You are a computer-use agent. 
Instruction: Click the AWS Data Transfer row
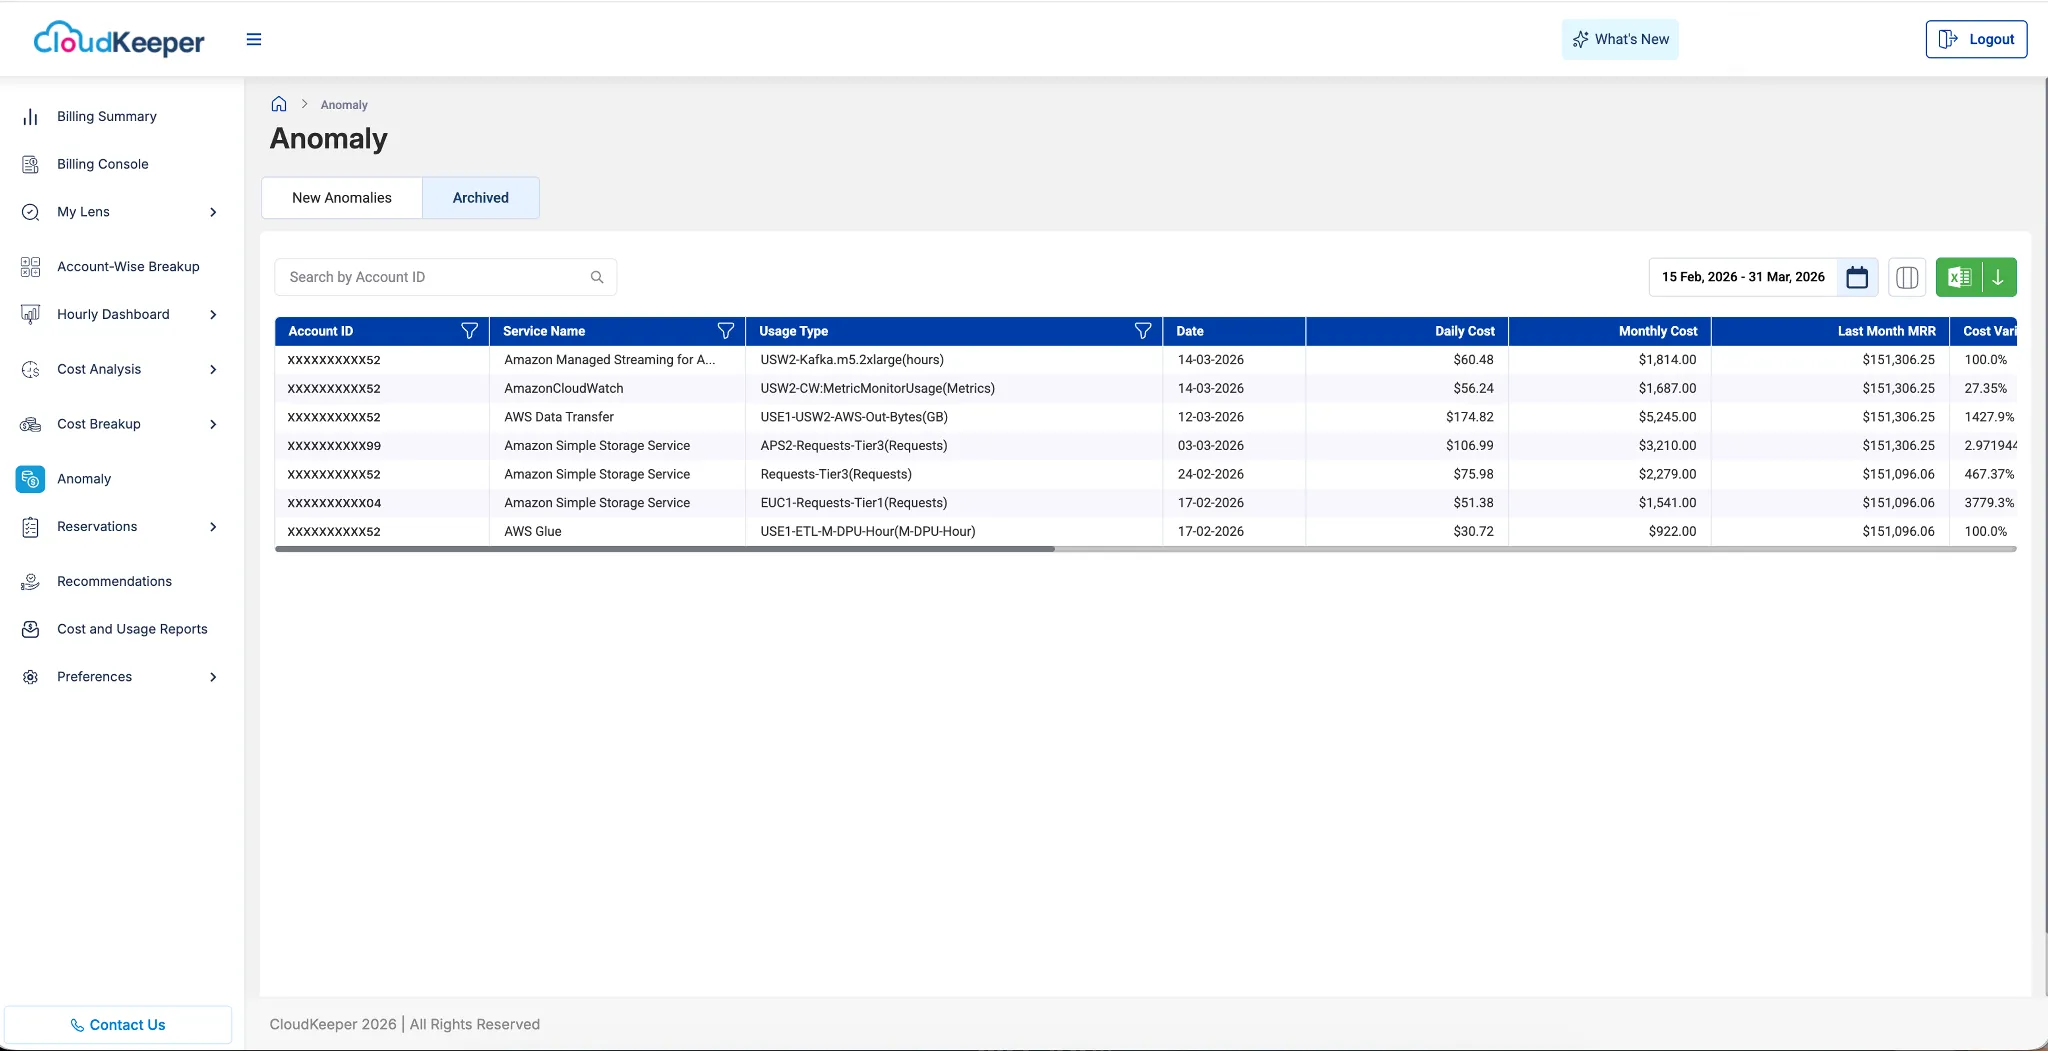tap(1146, 417)
